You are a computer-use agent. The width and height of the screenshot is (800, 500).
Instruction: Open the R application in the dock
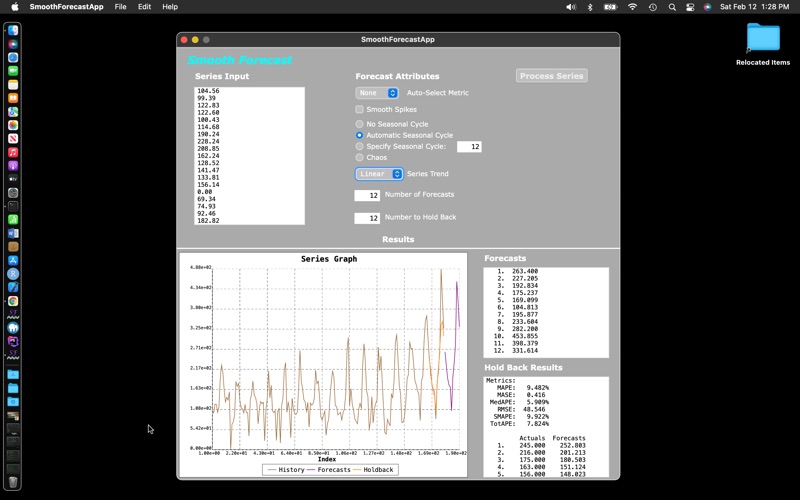[13, 274]
